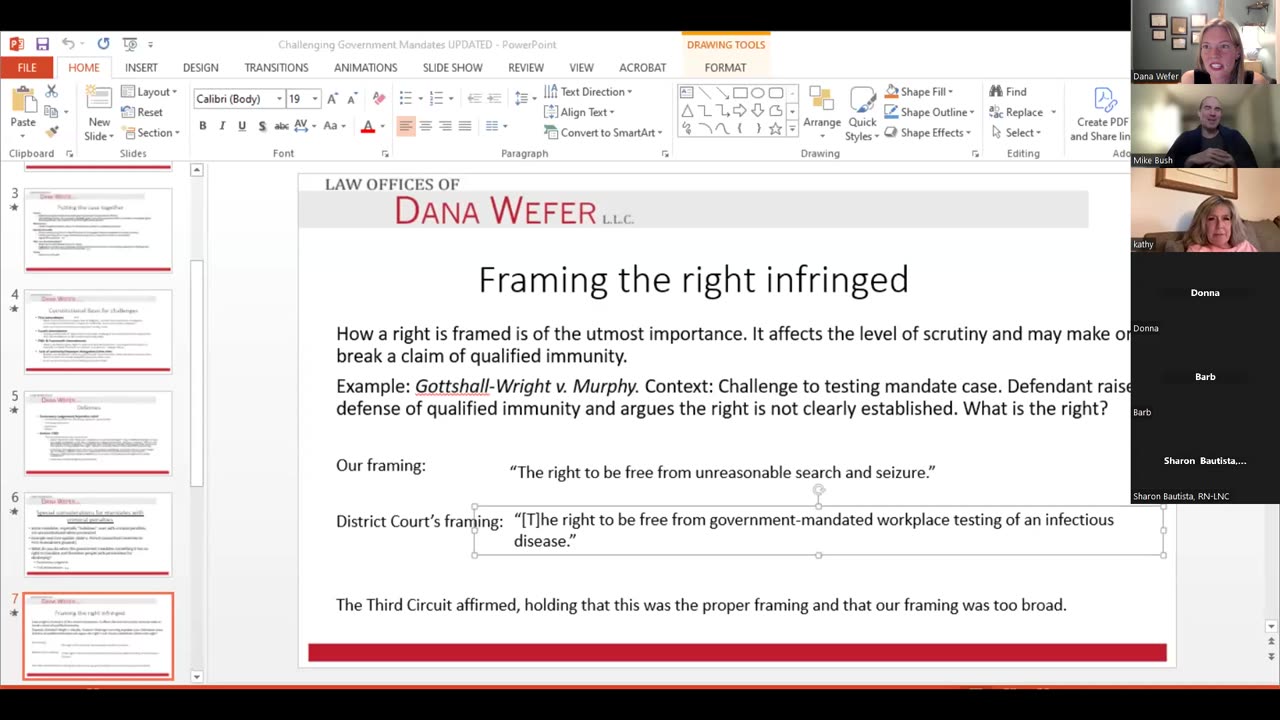Open the Font dialog launcher
The width and height of the screenshot is (1280, 720).
point(385,154)
